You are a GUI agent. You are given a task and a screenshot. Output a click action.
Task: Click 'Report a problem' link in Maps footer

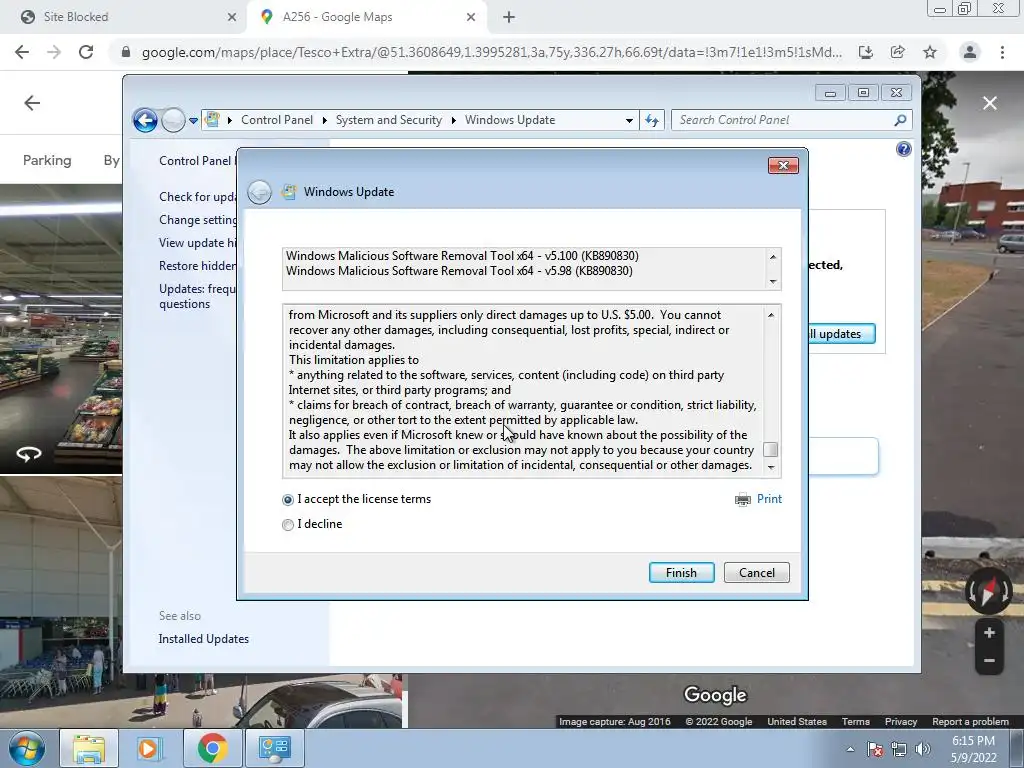coord(970,722)
